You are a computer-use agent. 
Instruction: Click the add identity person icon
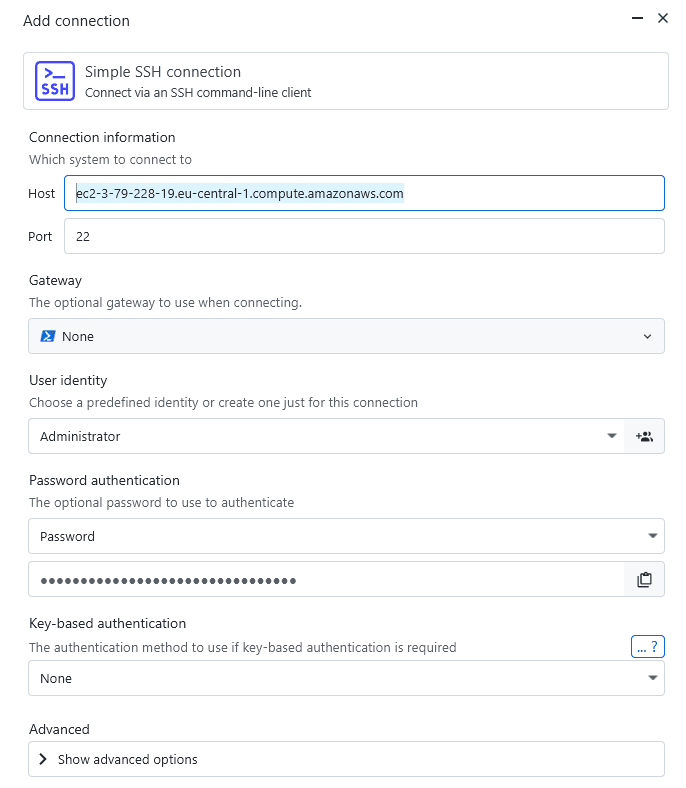point(644,436)
